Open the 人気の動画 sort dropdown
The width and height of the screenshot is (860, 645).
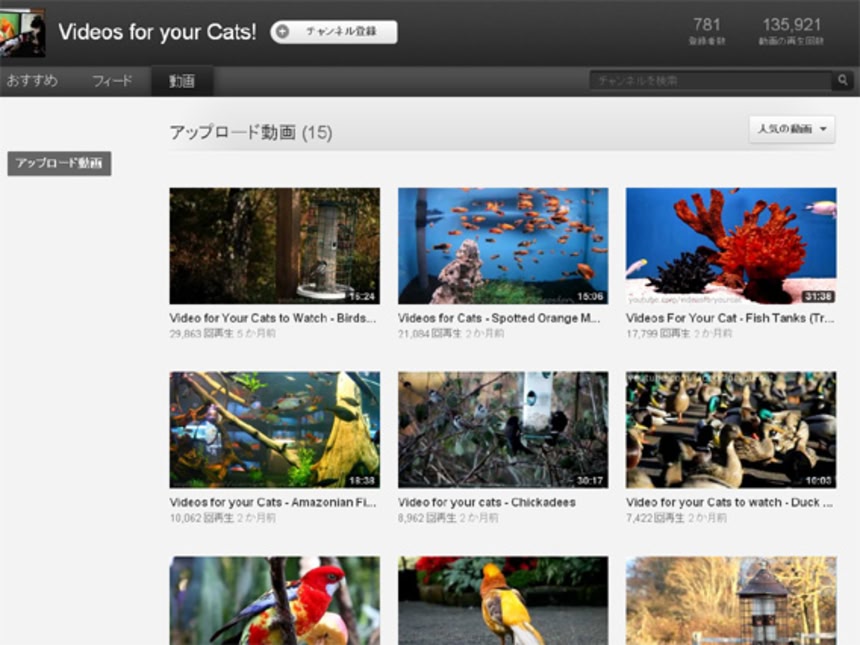(x=791, y=130)
